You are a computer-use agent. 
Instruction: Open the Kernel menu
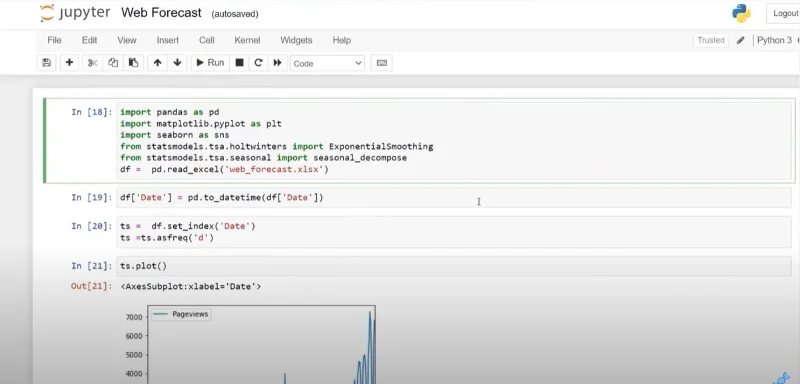[x=247, y=40]
